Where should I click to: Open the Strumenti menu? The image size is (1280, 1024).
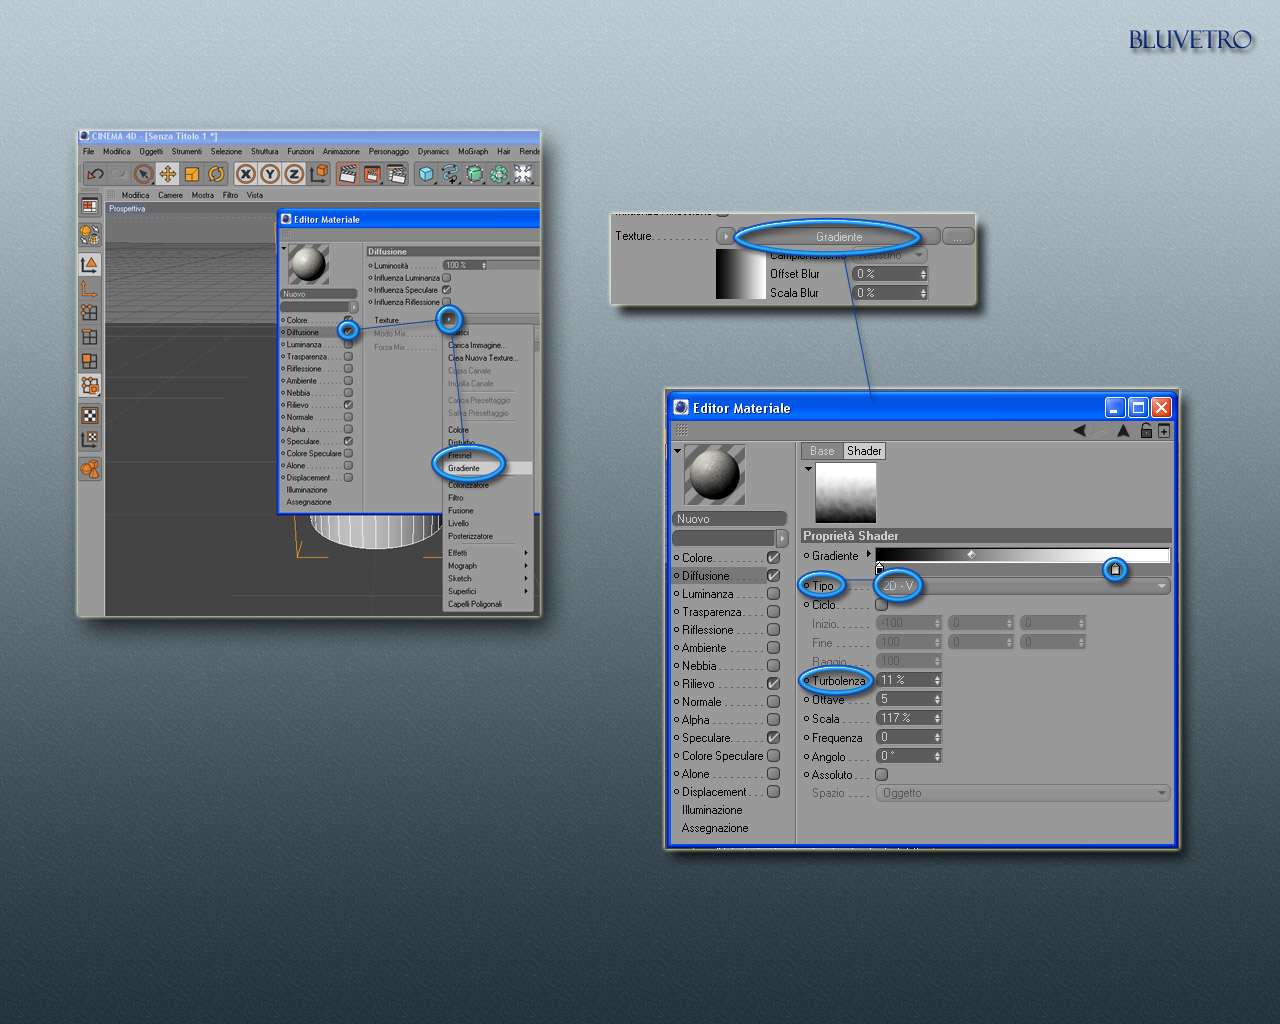click(x=187, y=152)
